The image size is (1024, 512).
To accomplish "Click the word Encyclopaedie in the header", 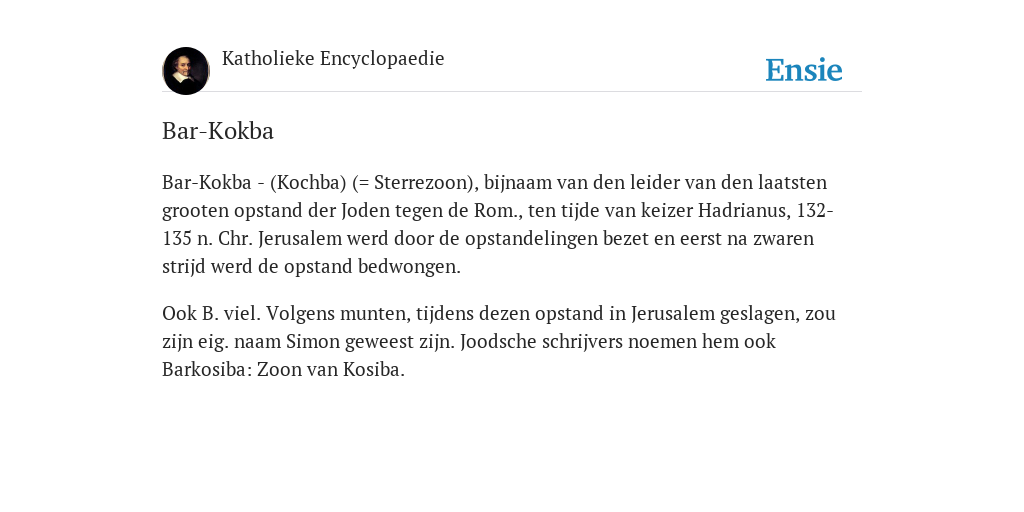I will (x=382, y=58).
